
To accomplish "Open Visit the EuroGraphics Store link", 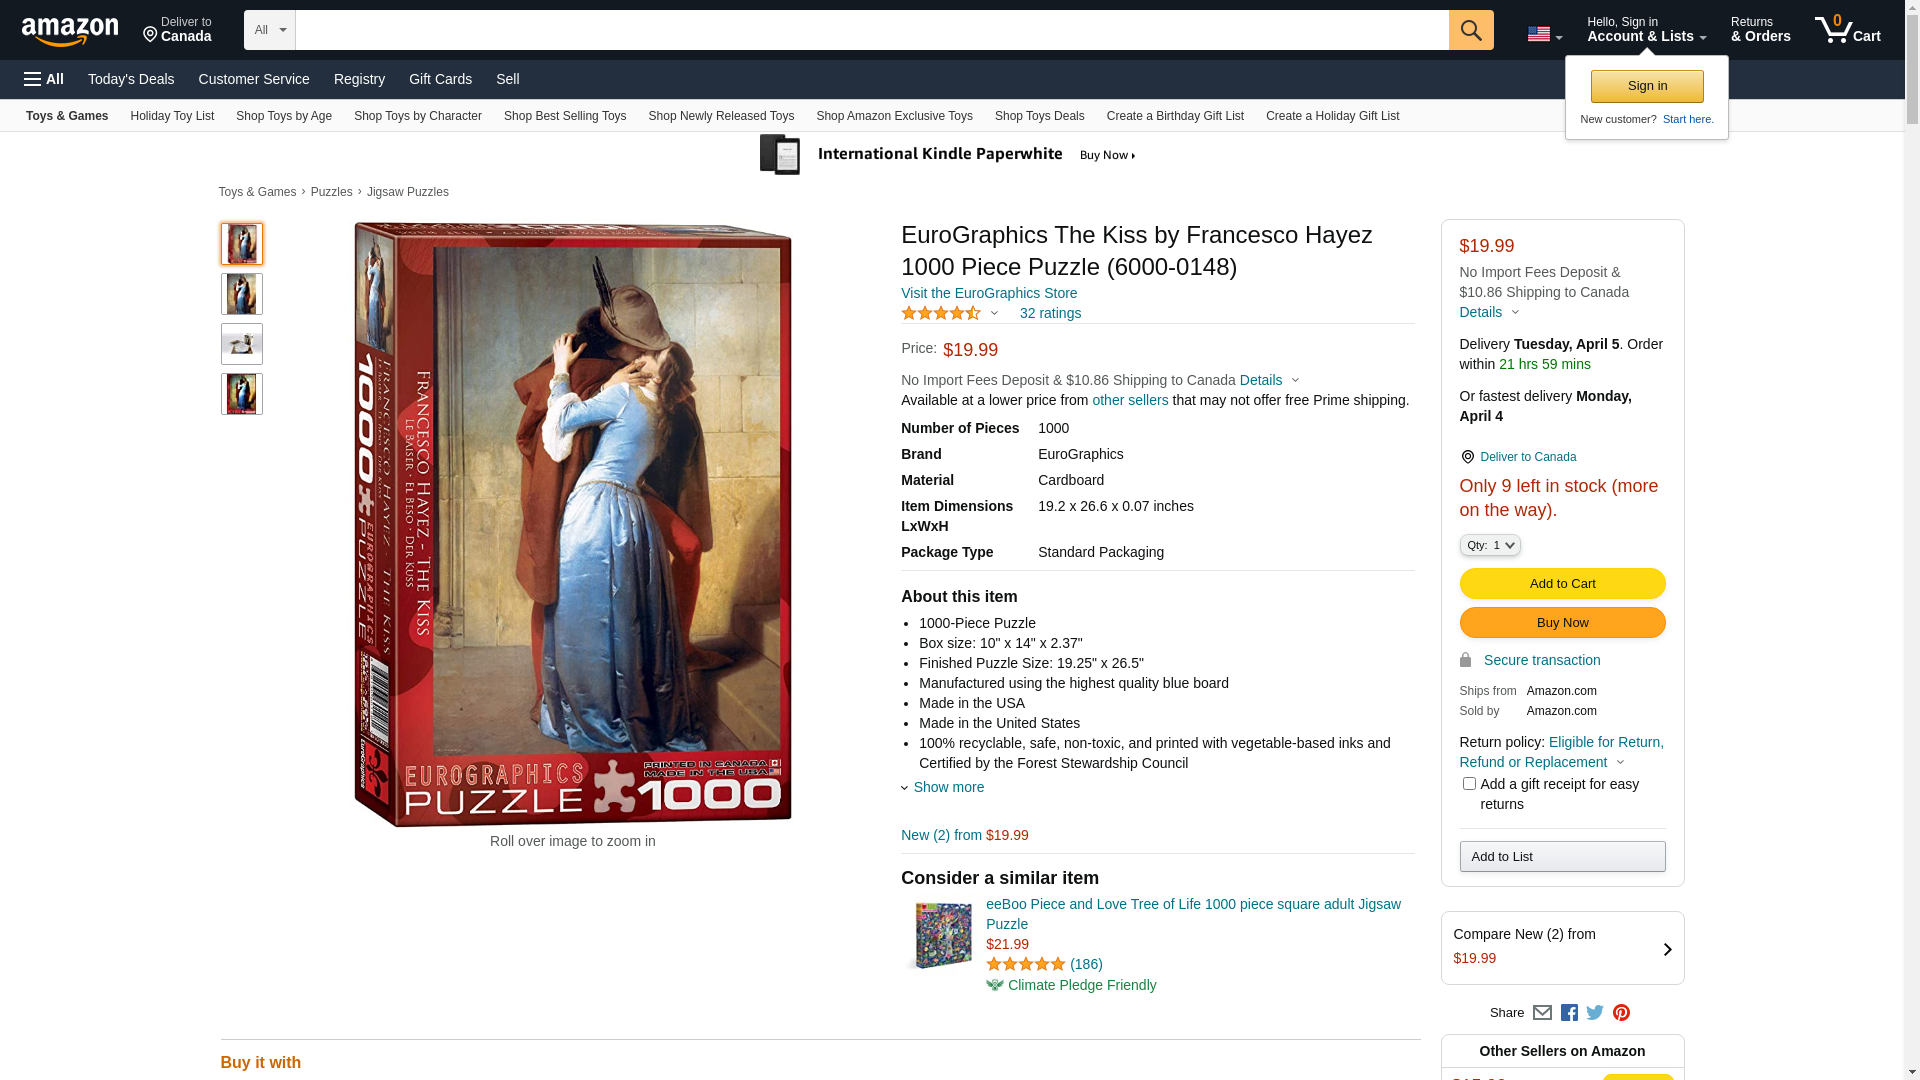I will (x=988, y=293).
